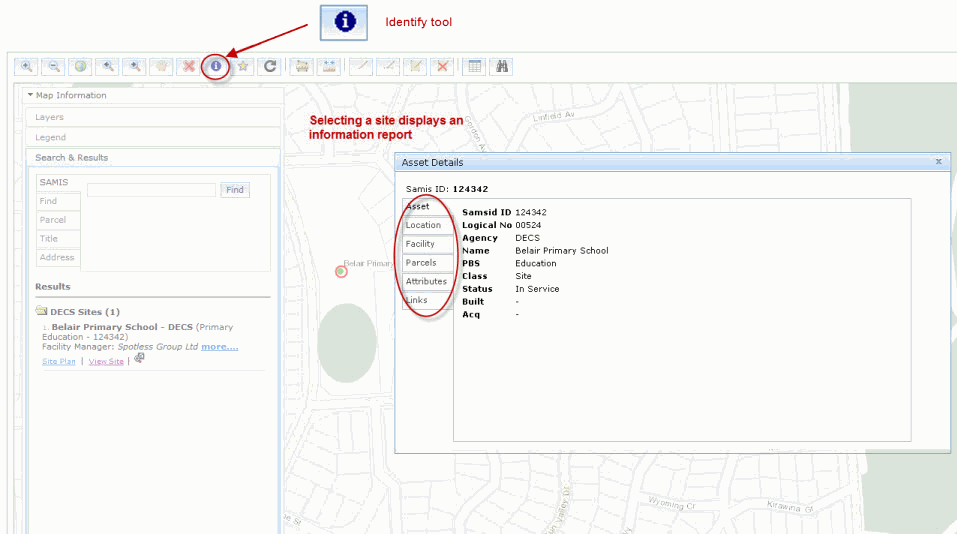Select the Find search tab

[59, 201]
